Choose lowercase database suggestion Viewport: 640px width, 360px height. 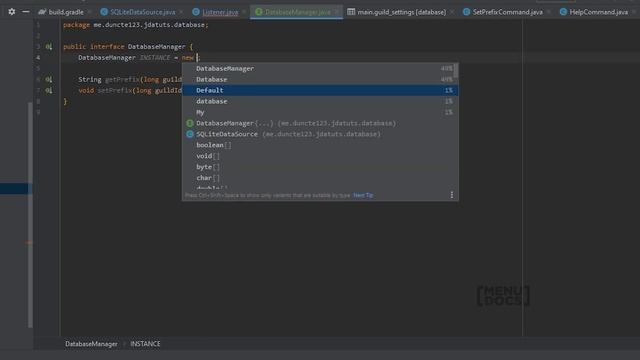point(320,101)
